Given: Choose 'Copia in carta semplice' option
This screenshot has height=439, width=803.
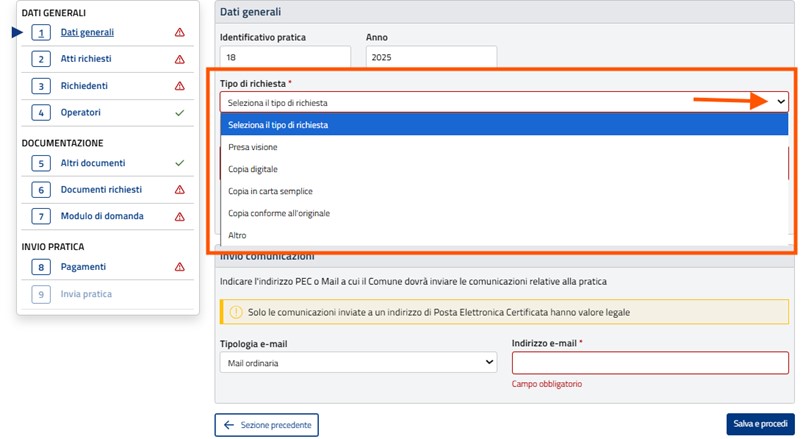Looking at the screenshot, I should pos(270,191).
